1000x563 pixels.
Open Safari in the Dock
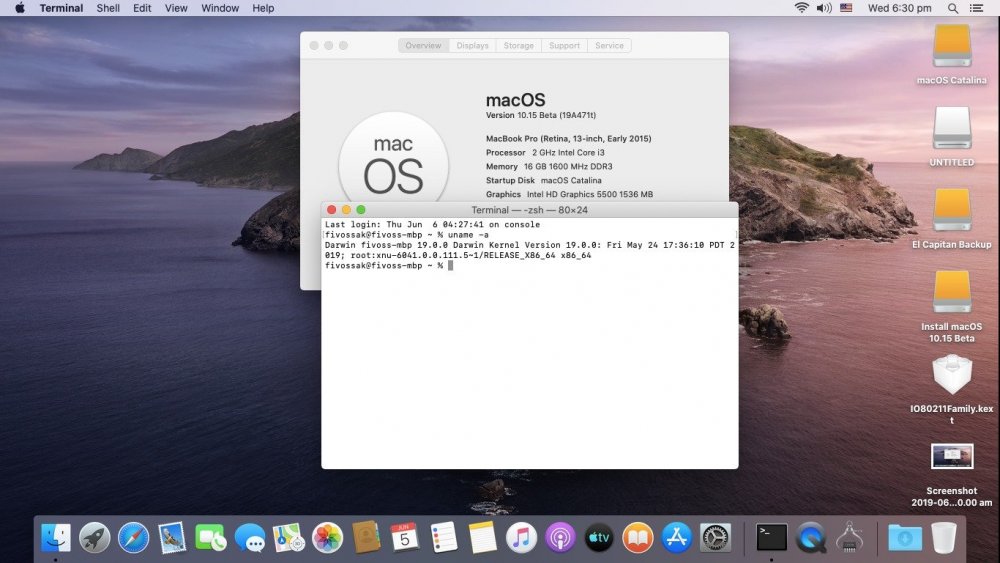pyautogui.click(x=133, y=537)
